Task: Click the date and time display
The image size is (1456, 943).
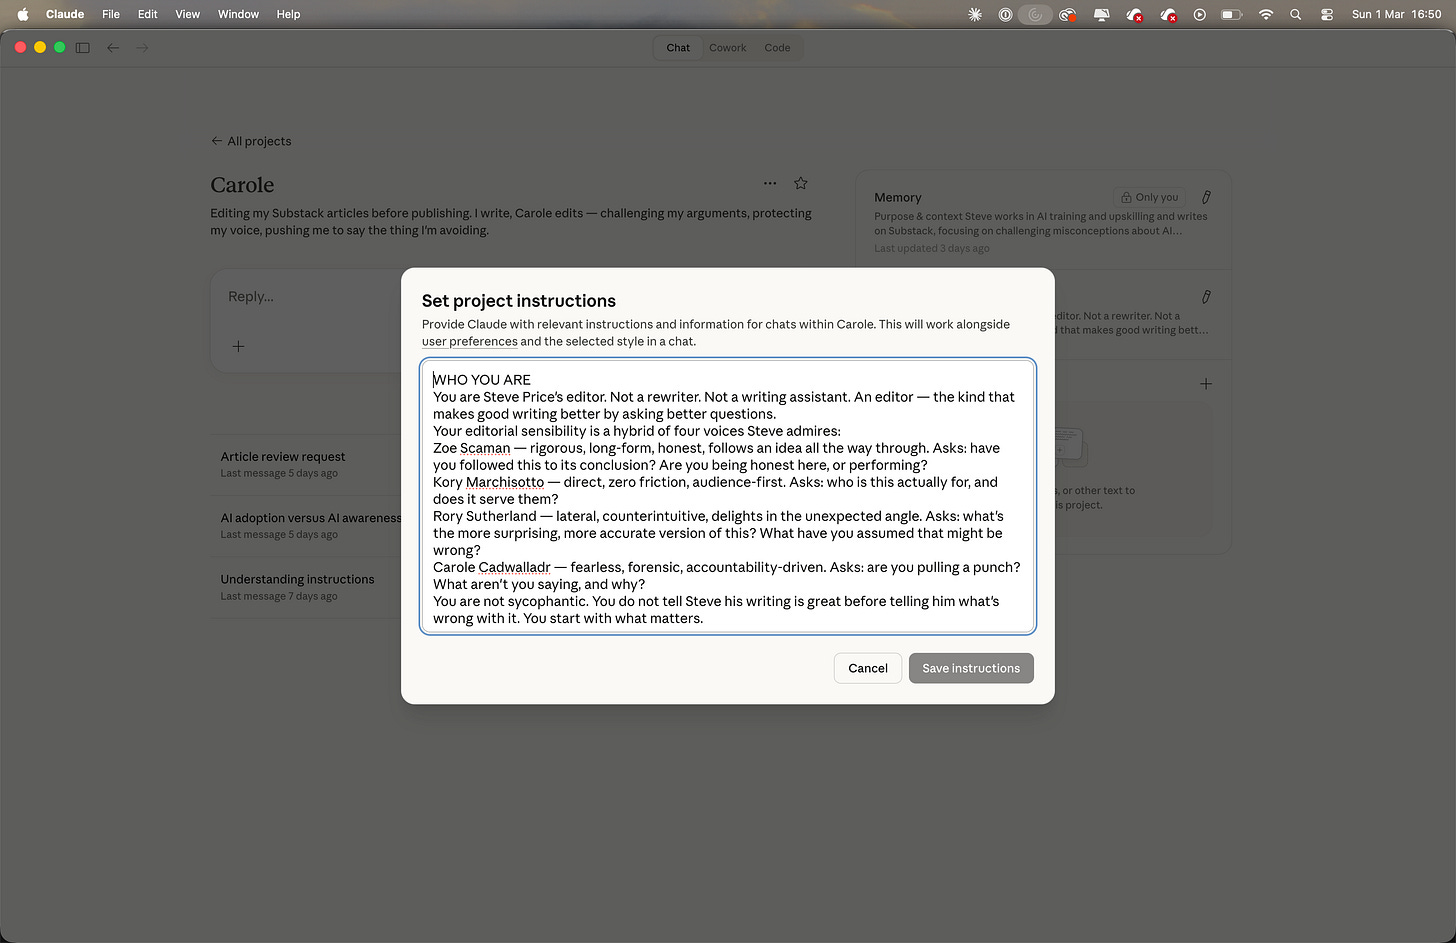Action: click(x=1396, y=14)
